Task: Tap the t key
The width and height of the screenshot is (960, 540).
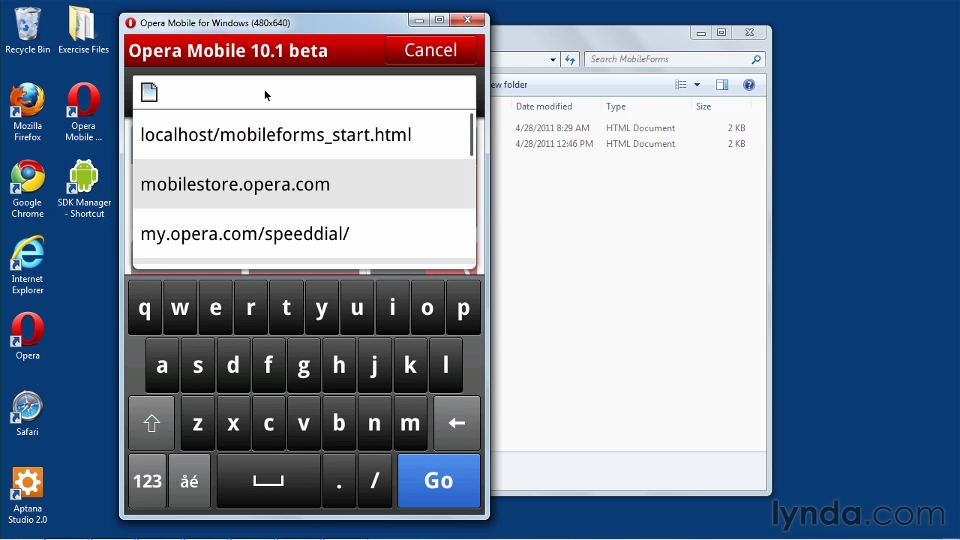Action: click(x=286, y=308)
